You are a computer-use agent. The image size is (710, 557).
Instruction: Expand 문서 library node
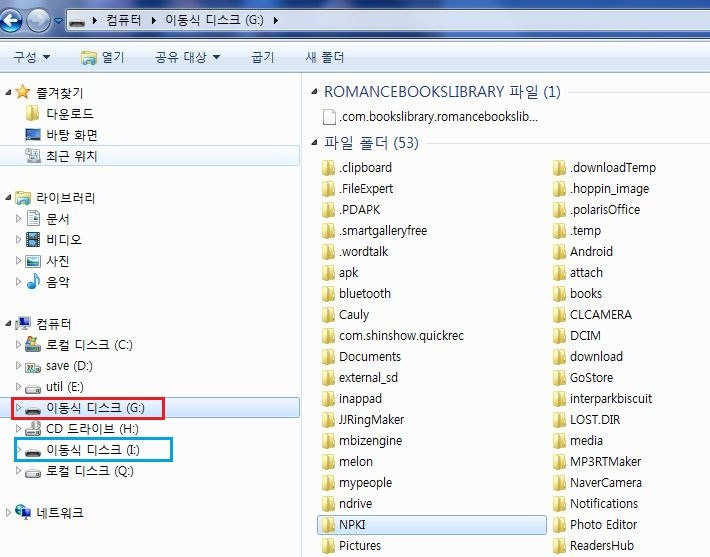pos(18,218)
